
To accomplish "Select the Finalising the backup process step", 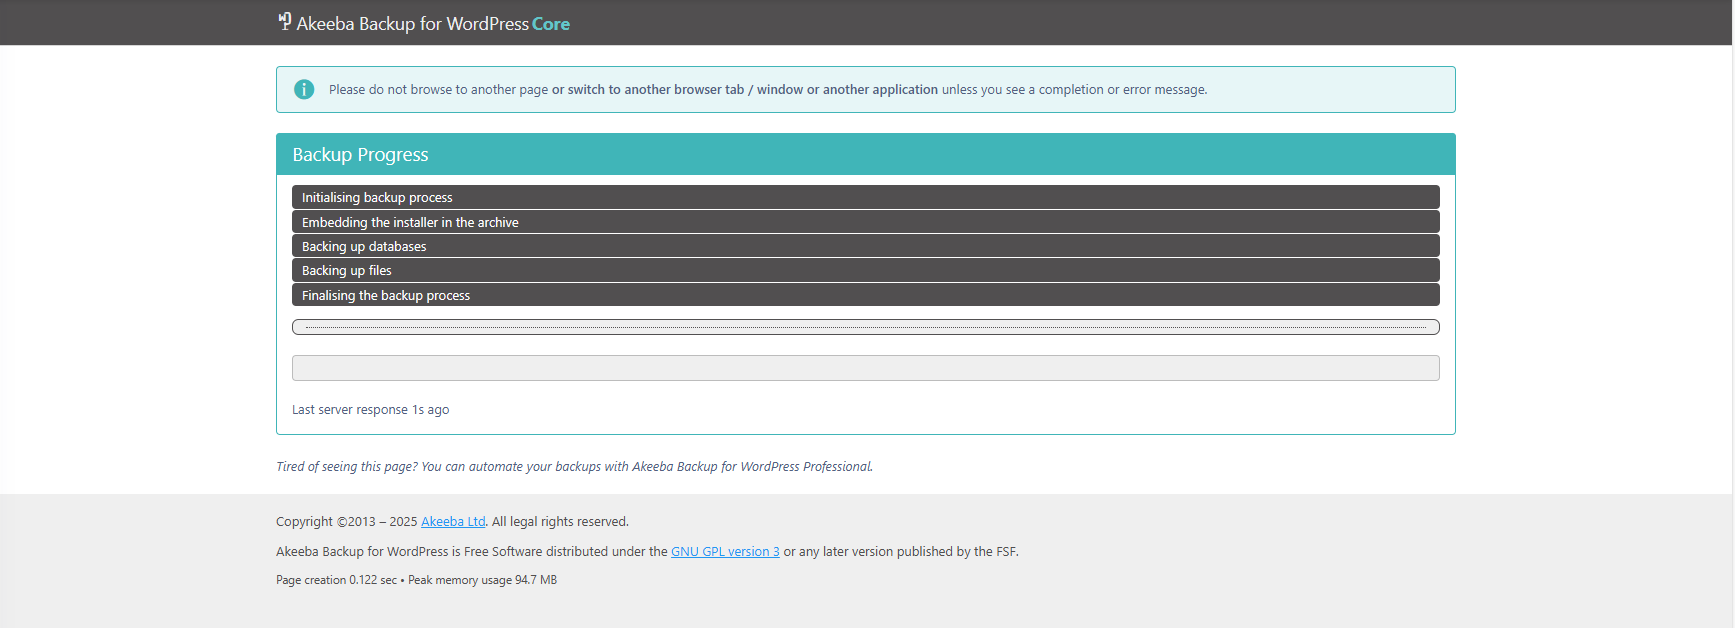I will tap(386, 296).
